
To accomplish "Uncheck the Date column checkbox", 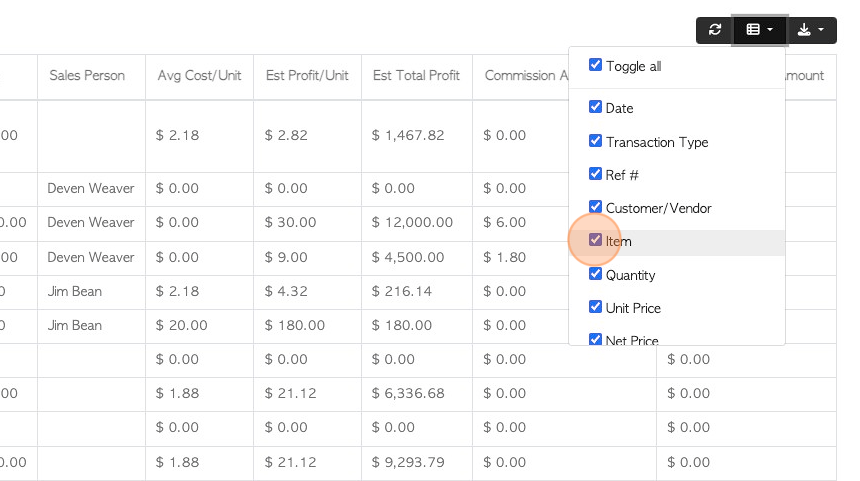I will pos(595,106).
